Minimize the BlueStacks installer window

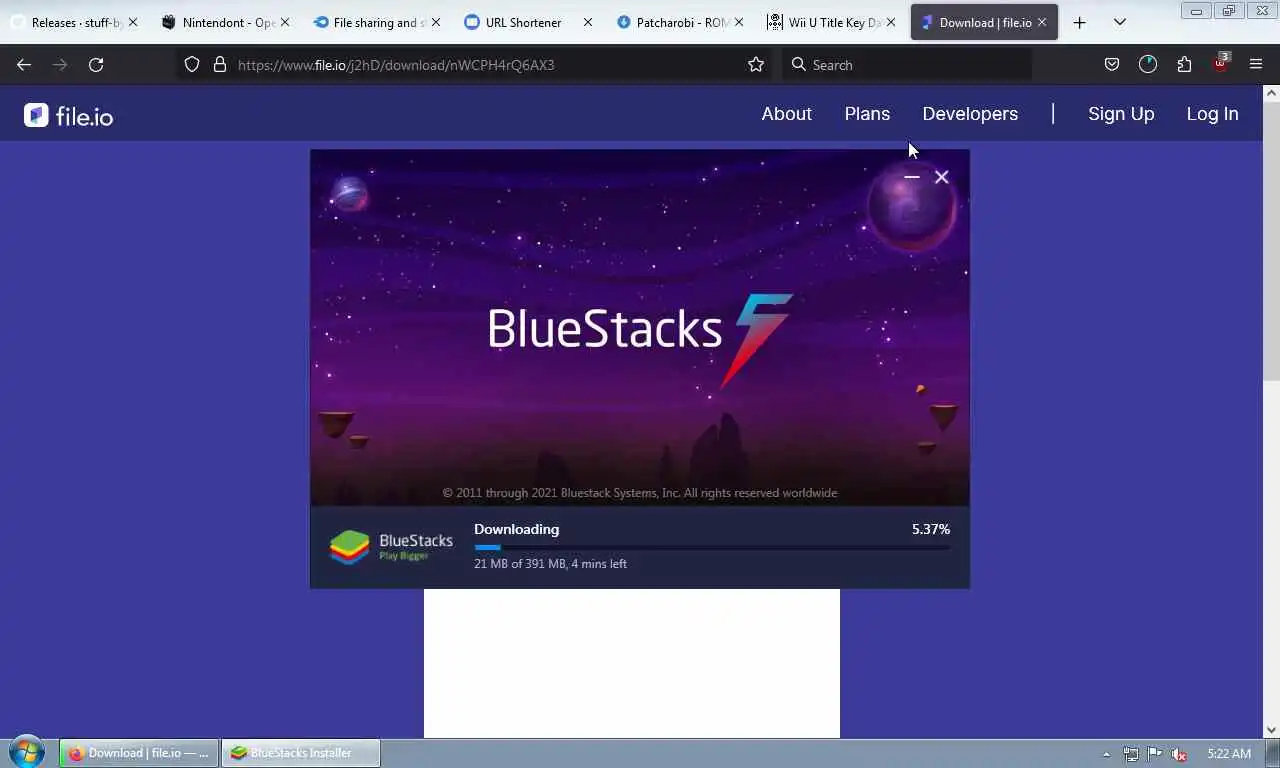[911, 177]
